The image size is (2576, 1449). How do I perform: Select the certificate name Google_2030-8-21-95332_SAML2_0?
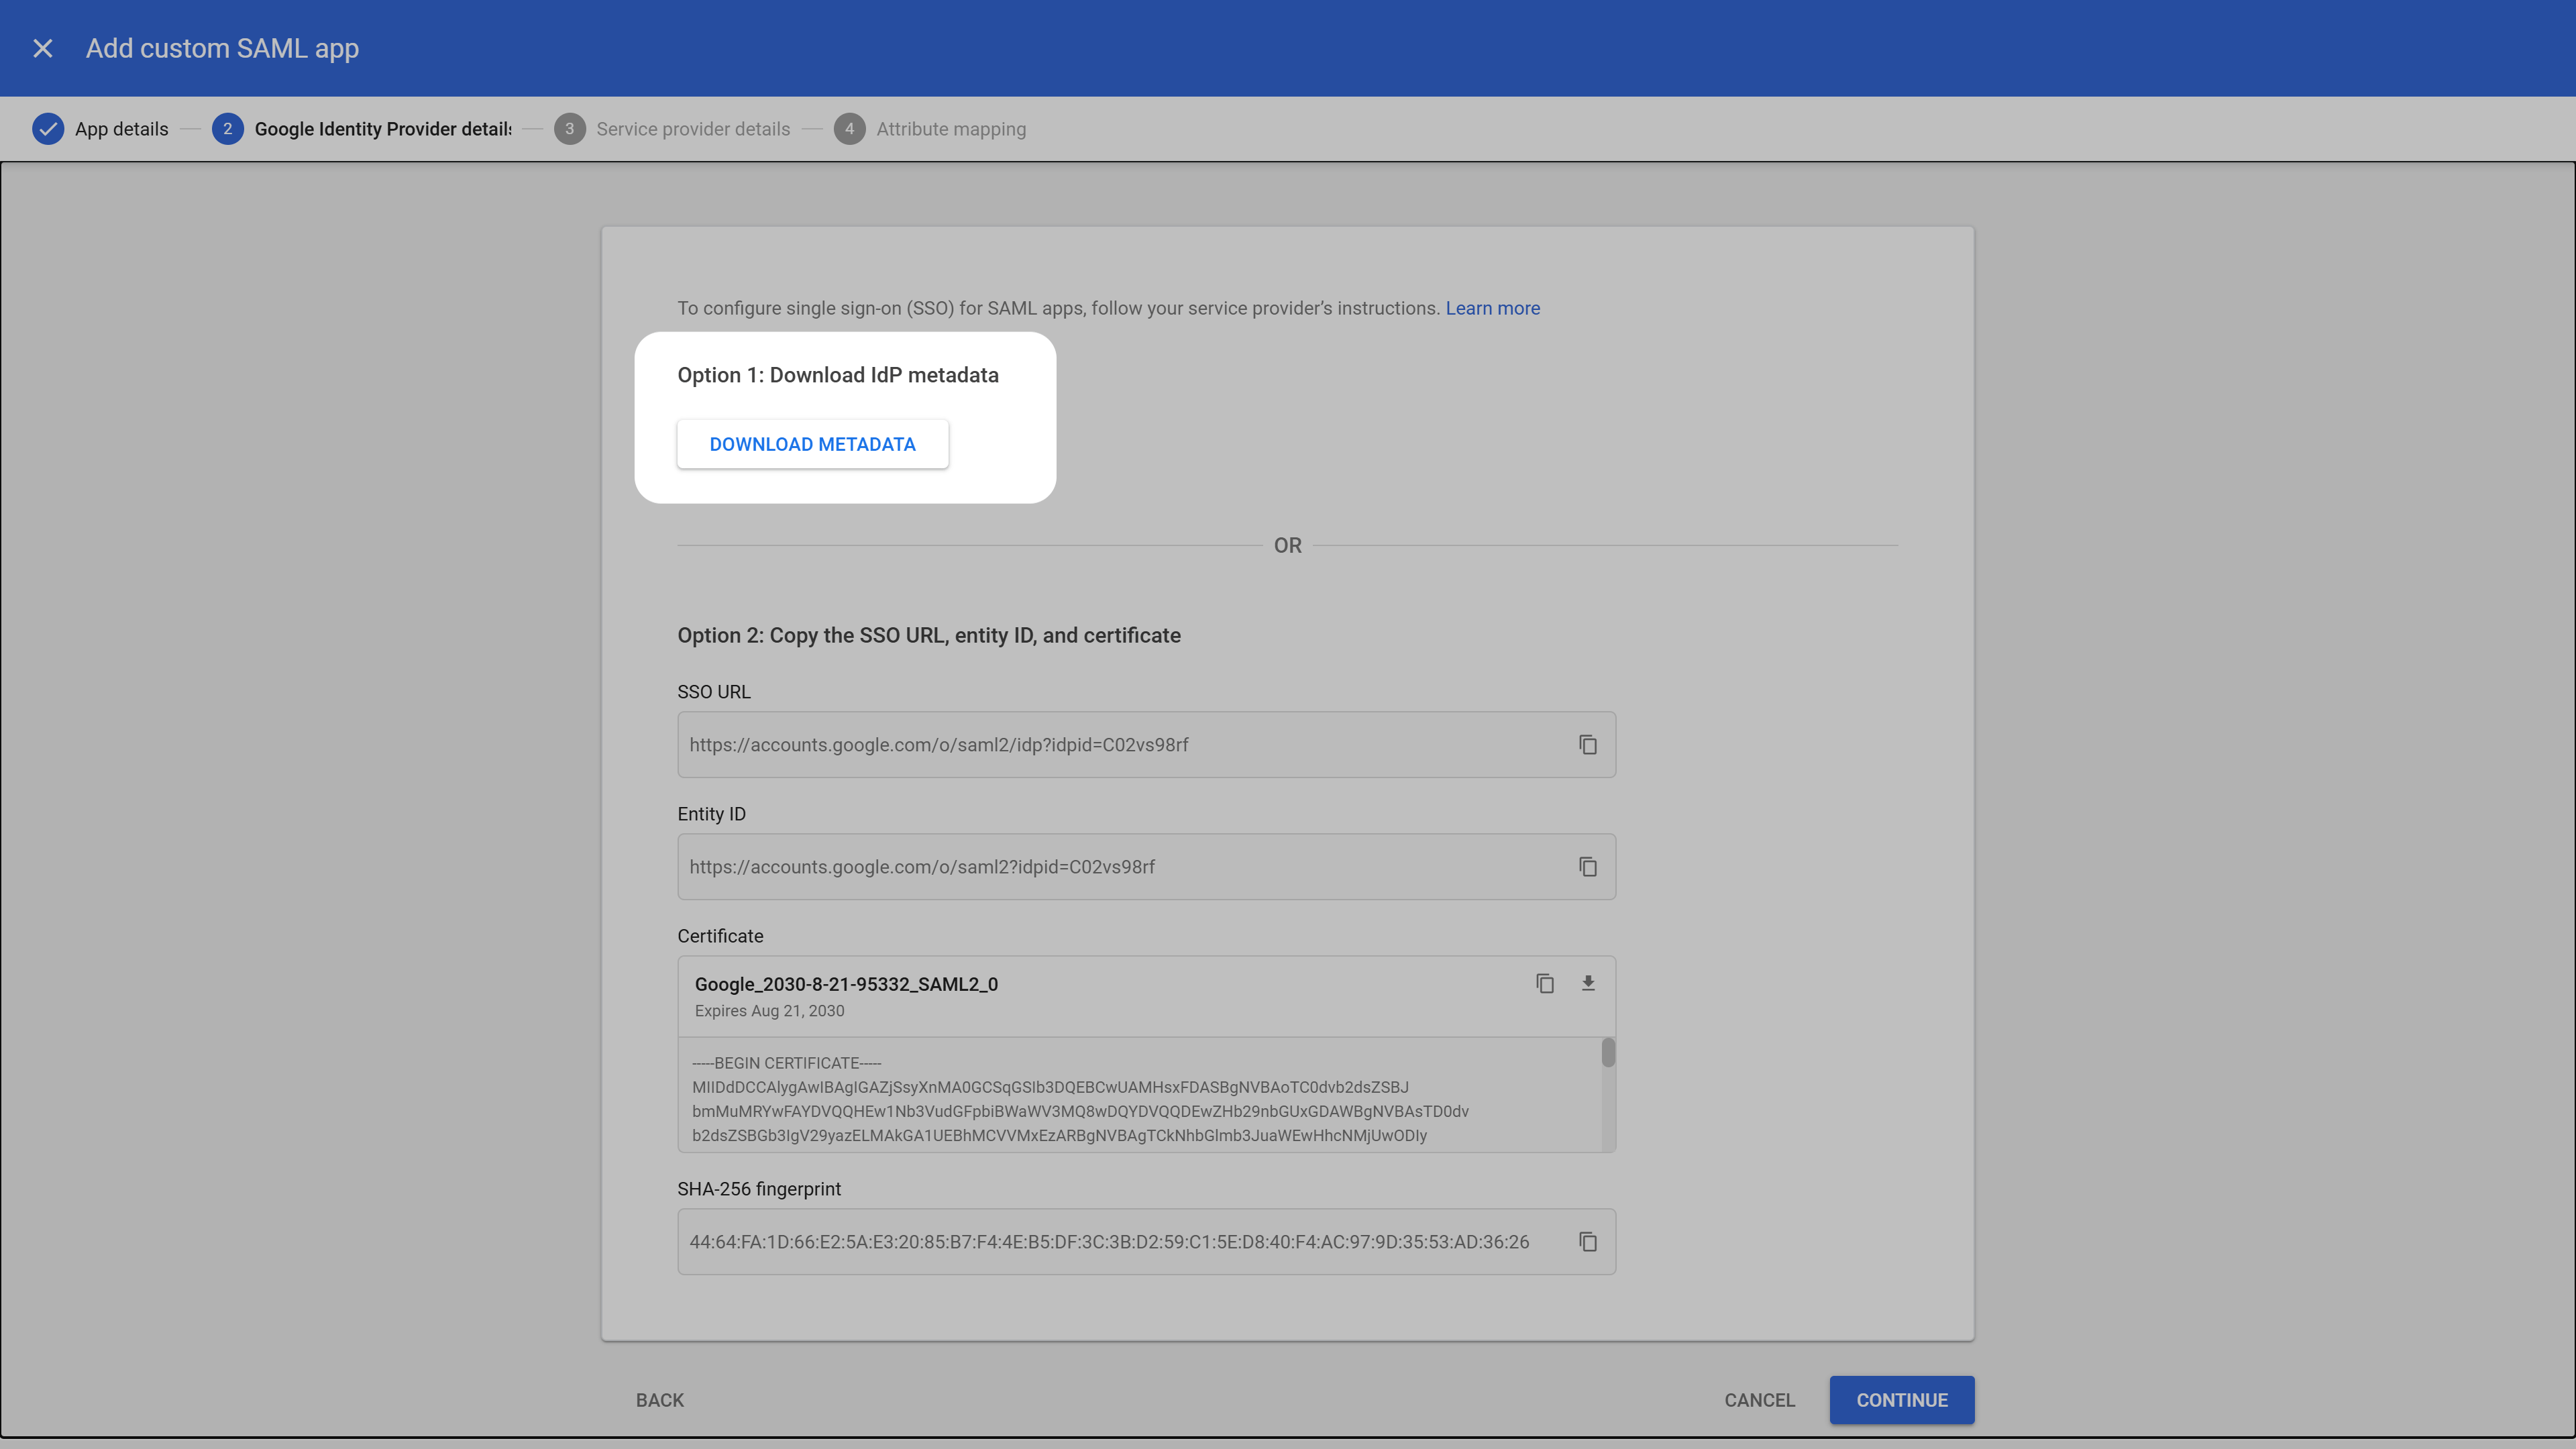click(846, 984)
